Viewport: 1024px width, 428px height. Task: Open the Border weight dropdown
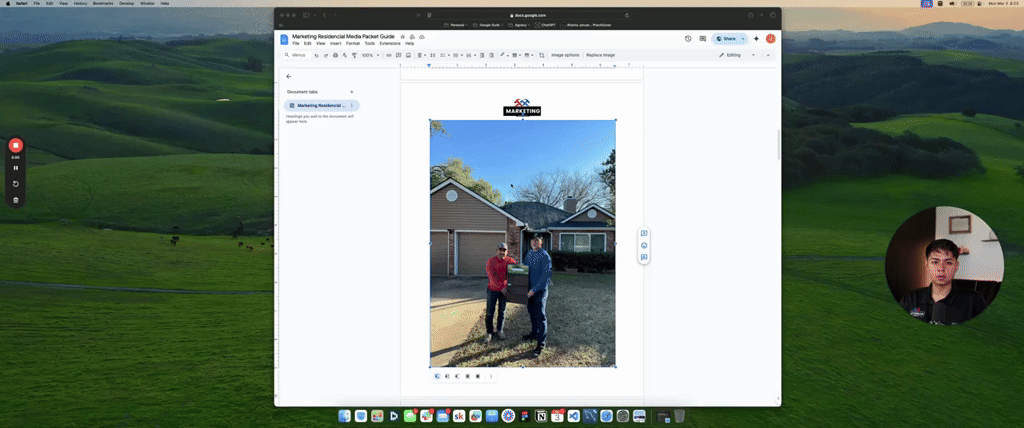coord(516,55)
